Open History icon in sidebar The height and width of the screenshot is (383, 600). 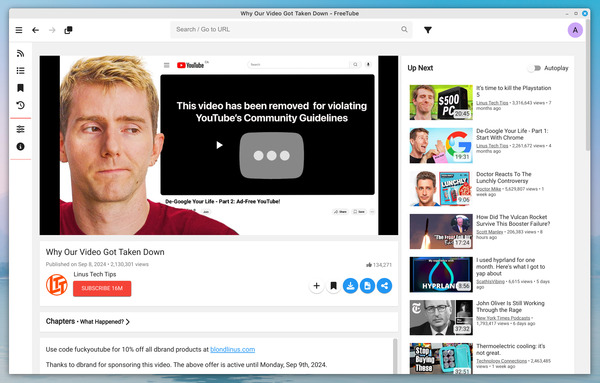pos(21,105)
